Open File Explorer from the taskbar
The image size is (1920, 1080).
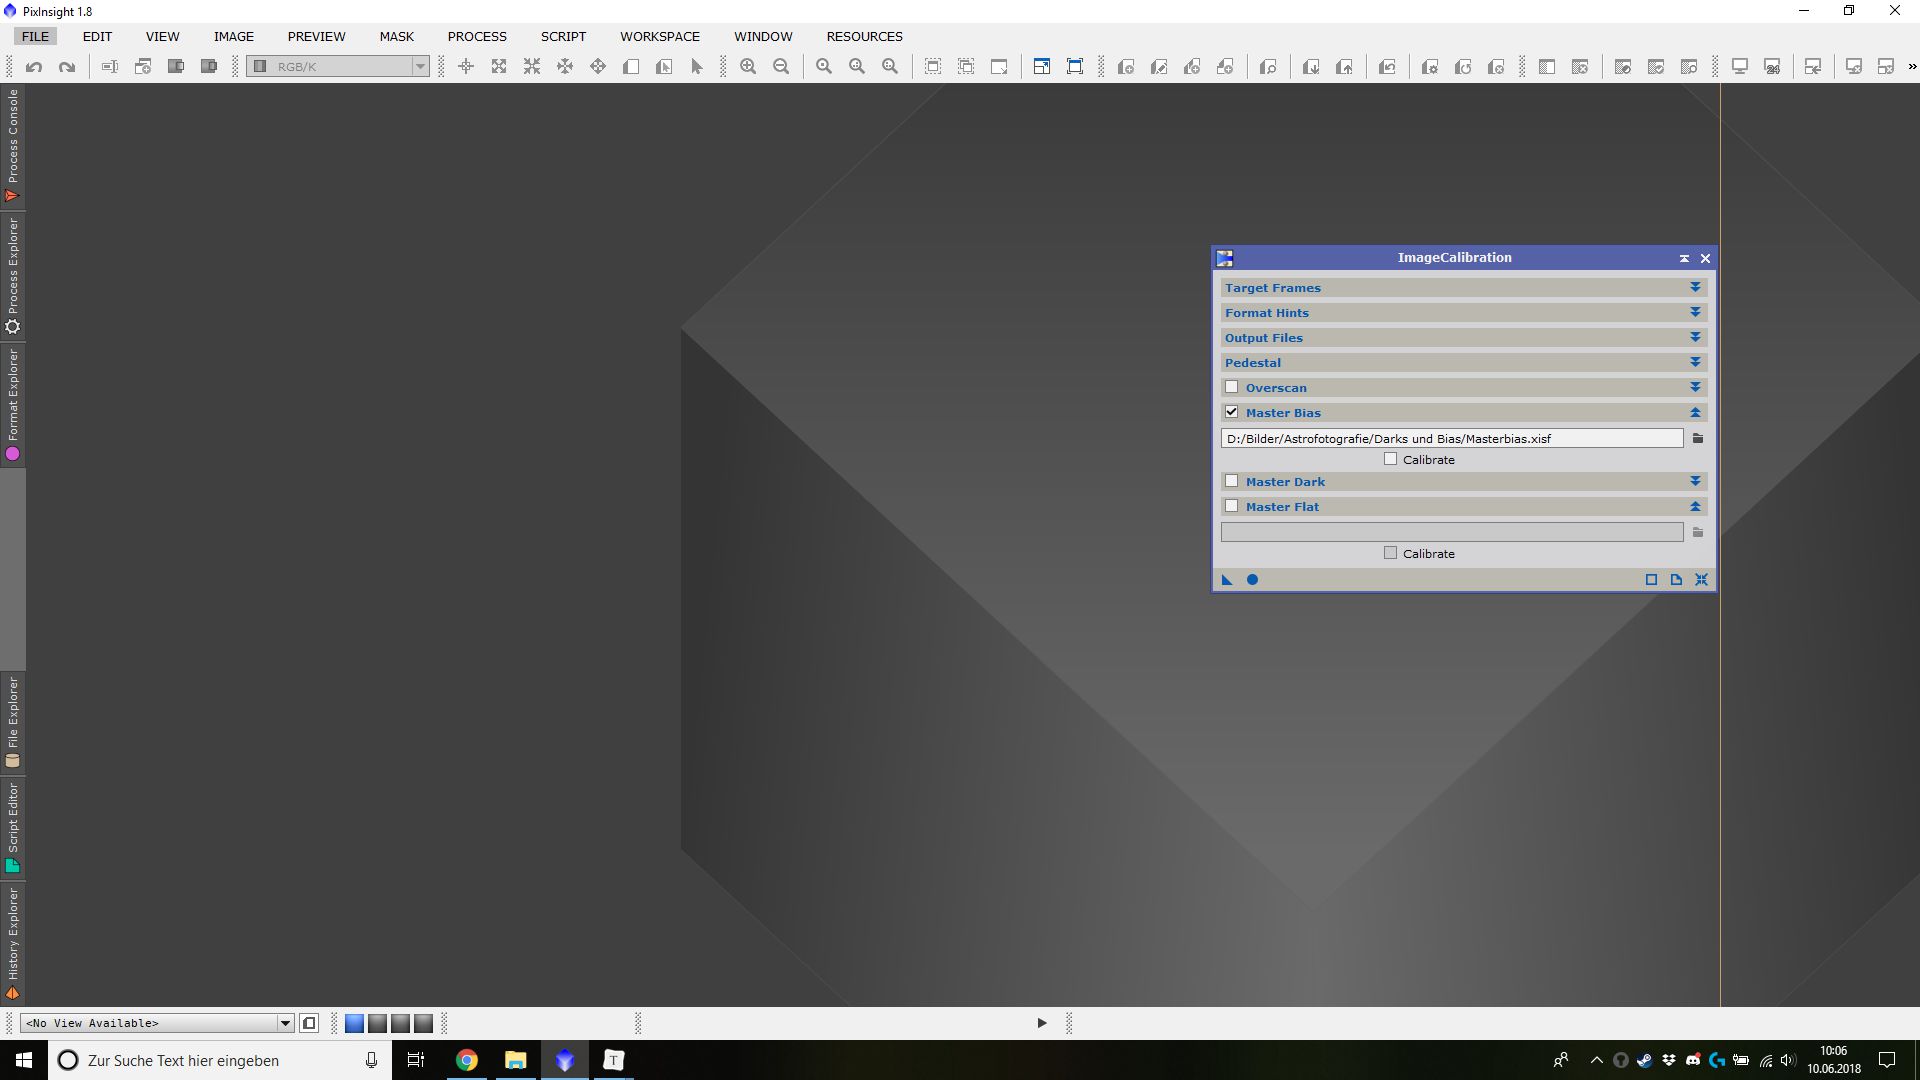[516, 1060]
